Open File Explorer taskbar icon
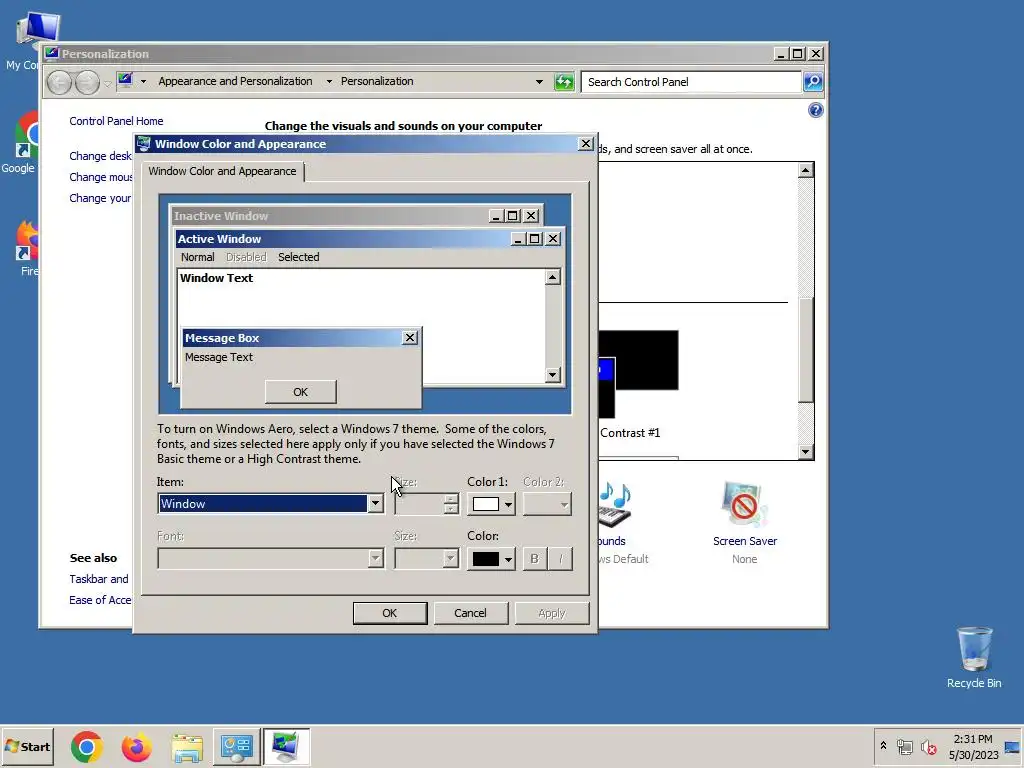 (x=187, y=747)
